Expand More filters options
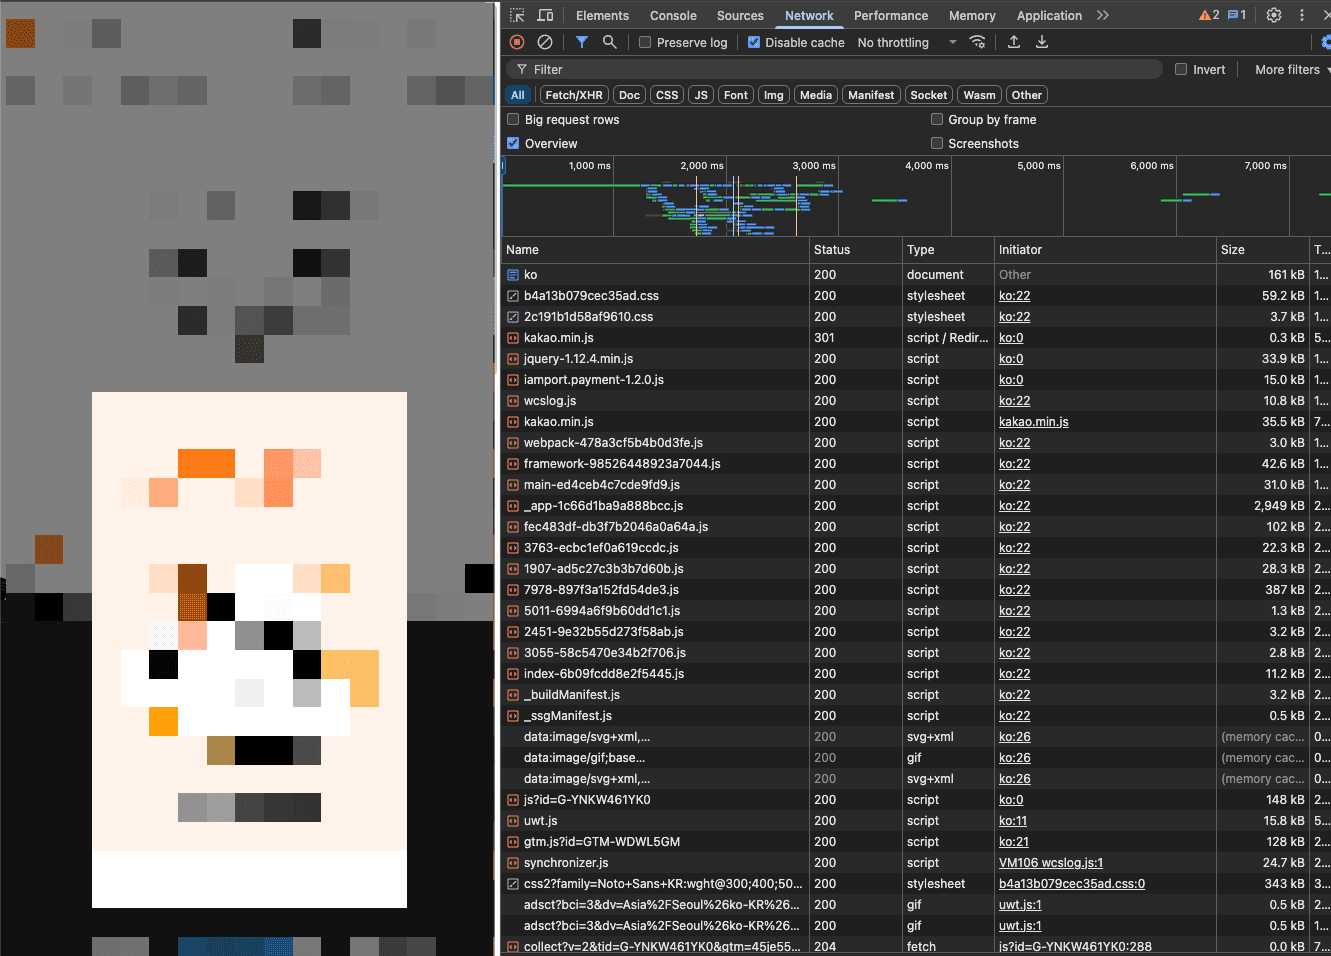 coord(1287,69)
